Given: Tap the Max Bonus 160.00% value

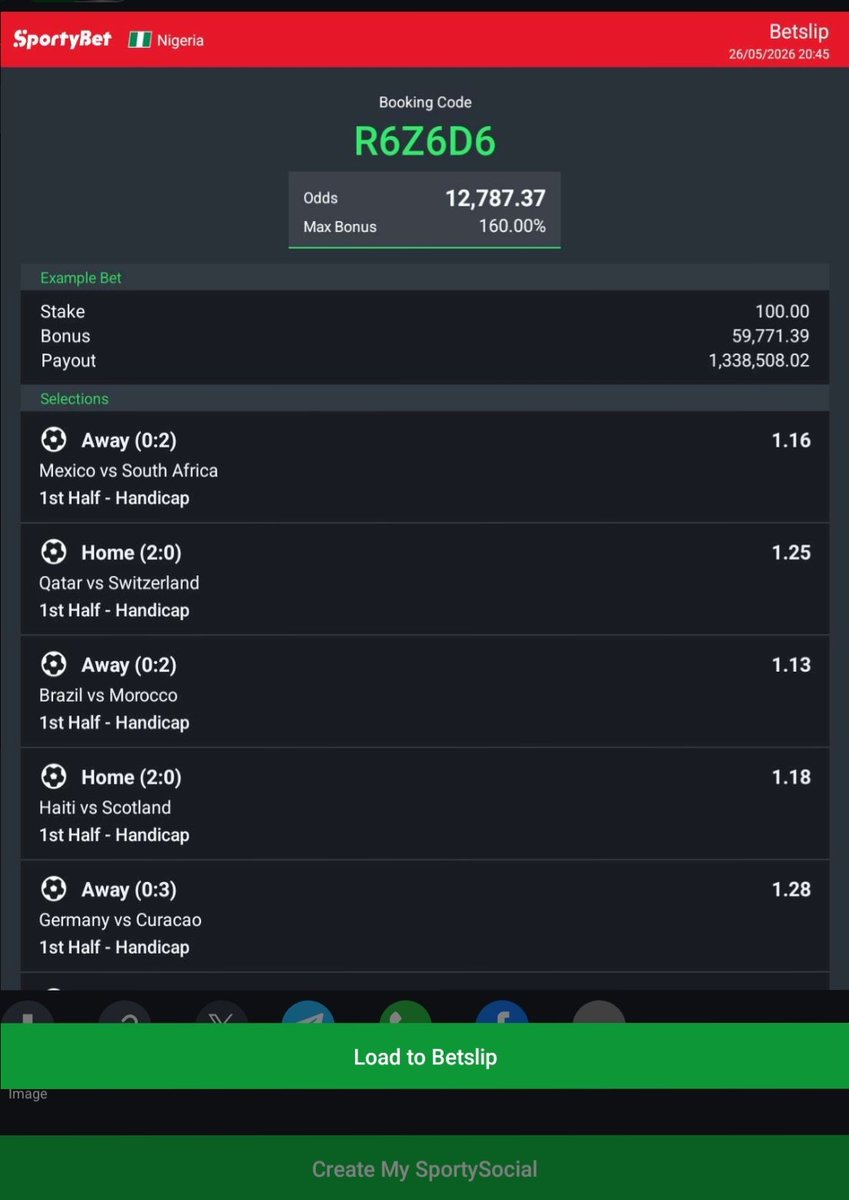Looking at the screenshot, I should (x=512, y=227).
